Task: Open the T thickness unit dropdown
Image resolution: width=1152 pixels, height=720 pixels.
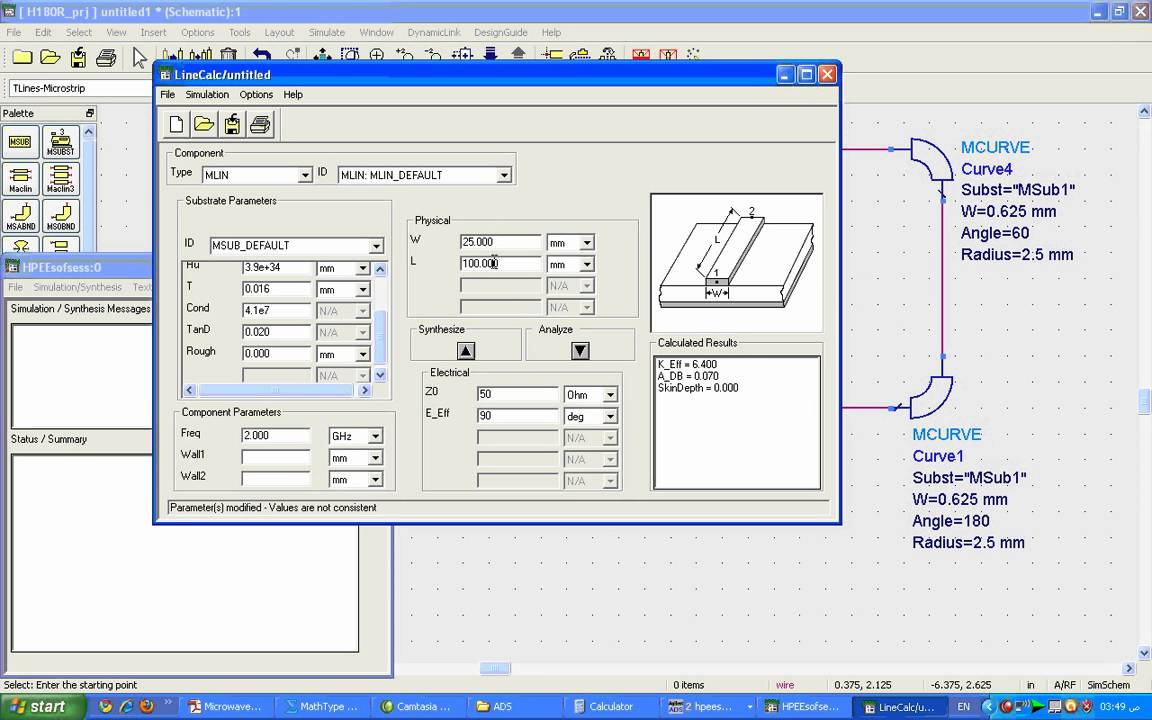Action: coord(362,290)
